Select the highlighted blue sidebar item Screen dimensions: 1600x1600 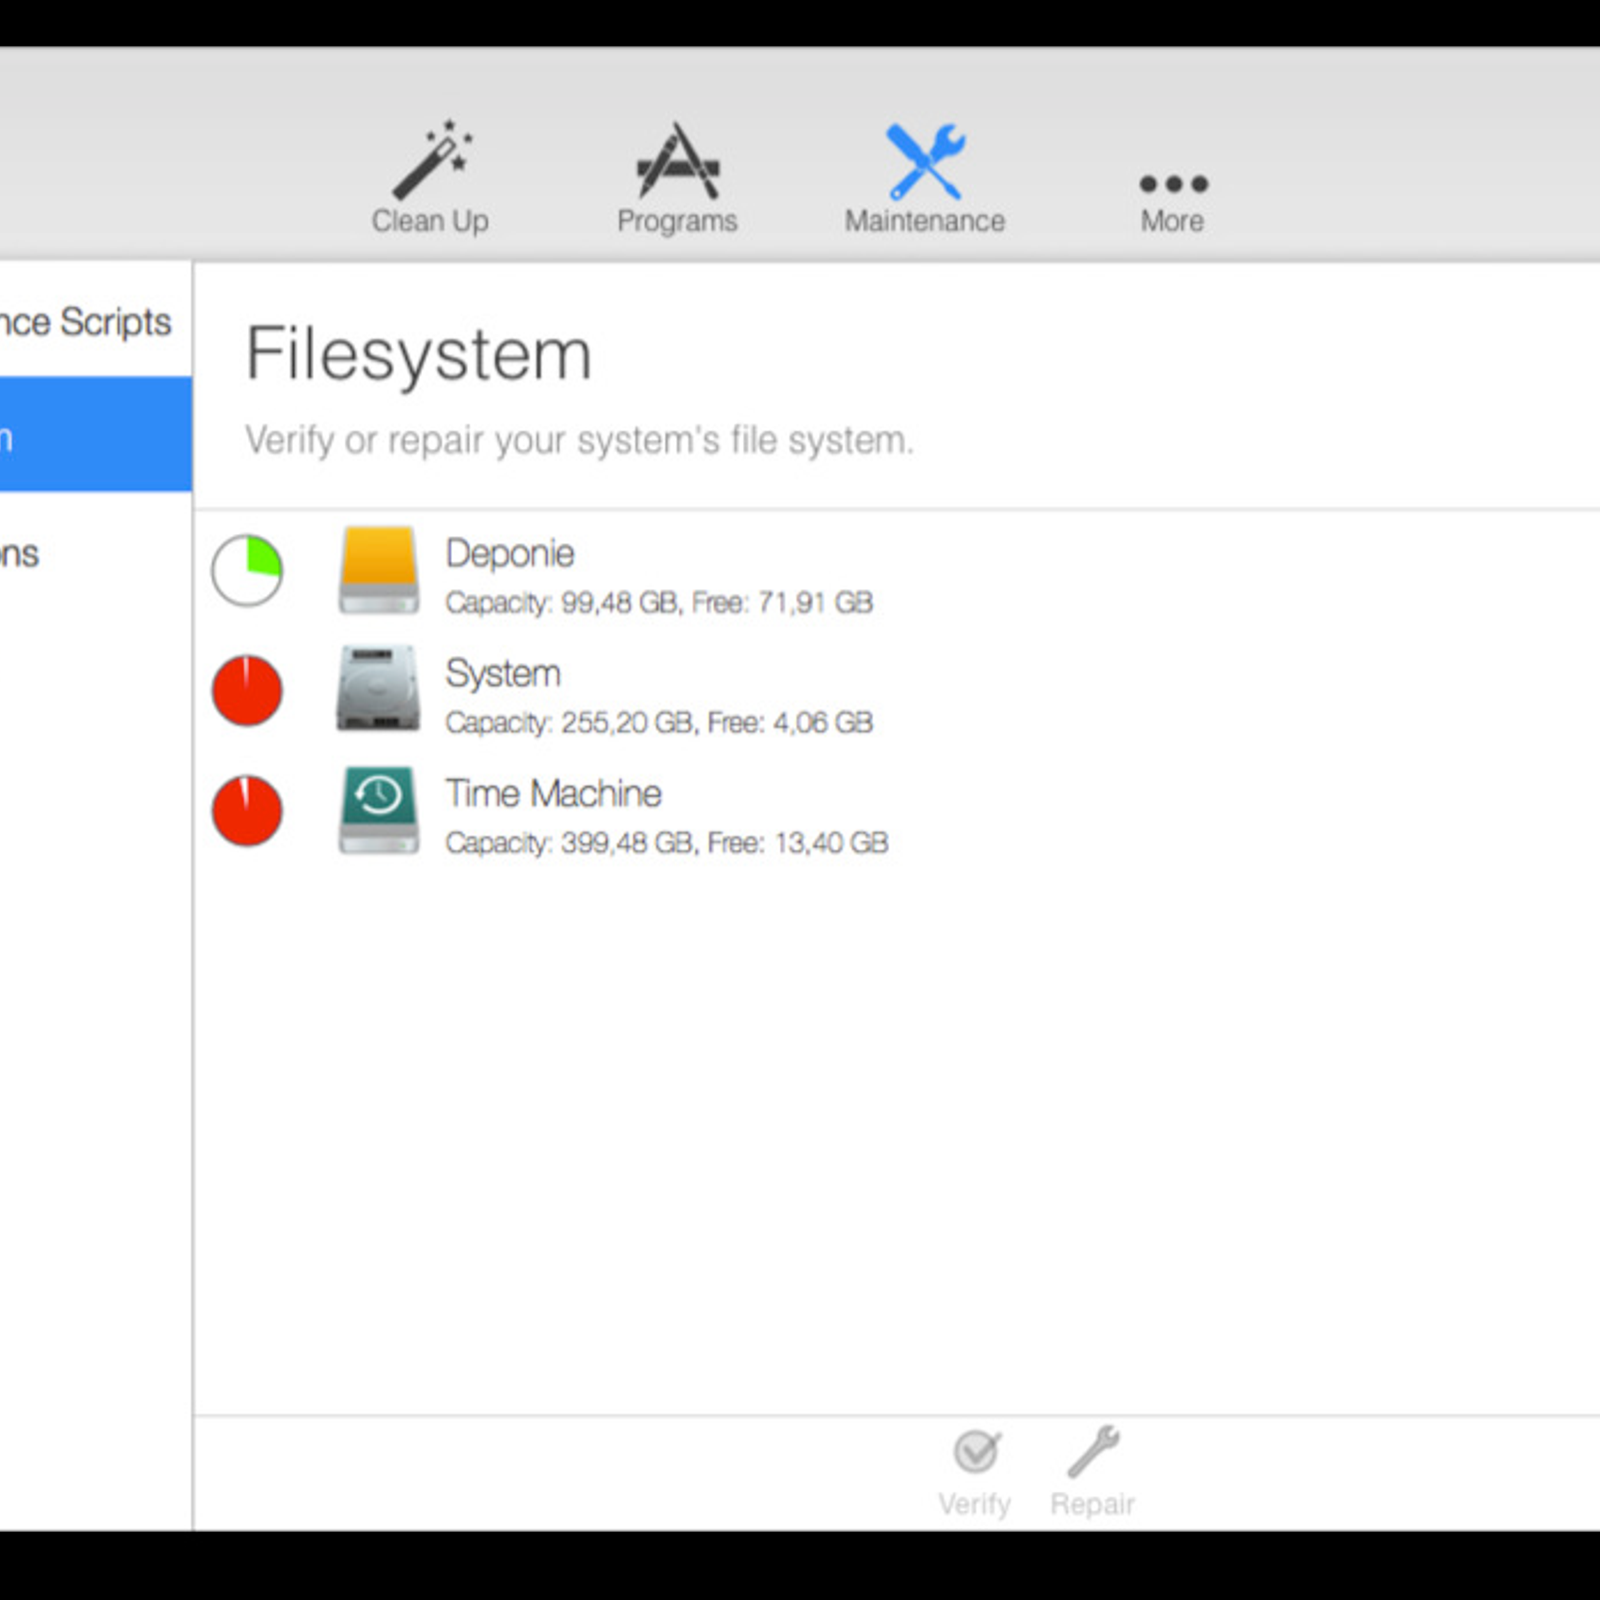pyautogui.click(x=96, y=434)
